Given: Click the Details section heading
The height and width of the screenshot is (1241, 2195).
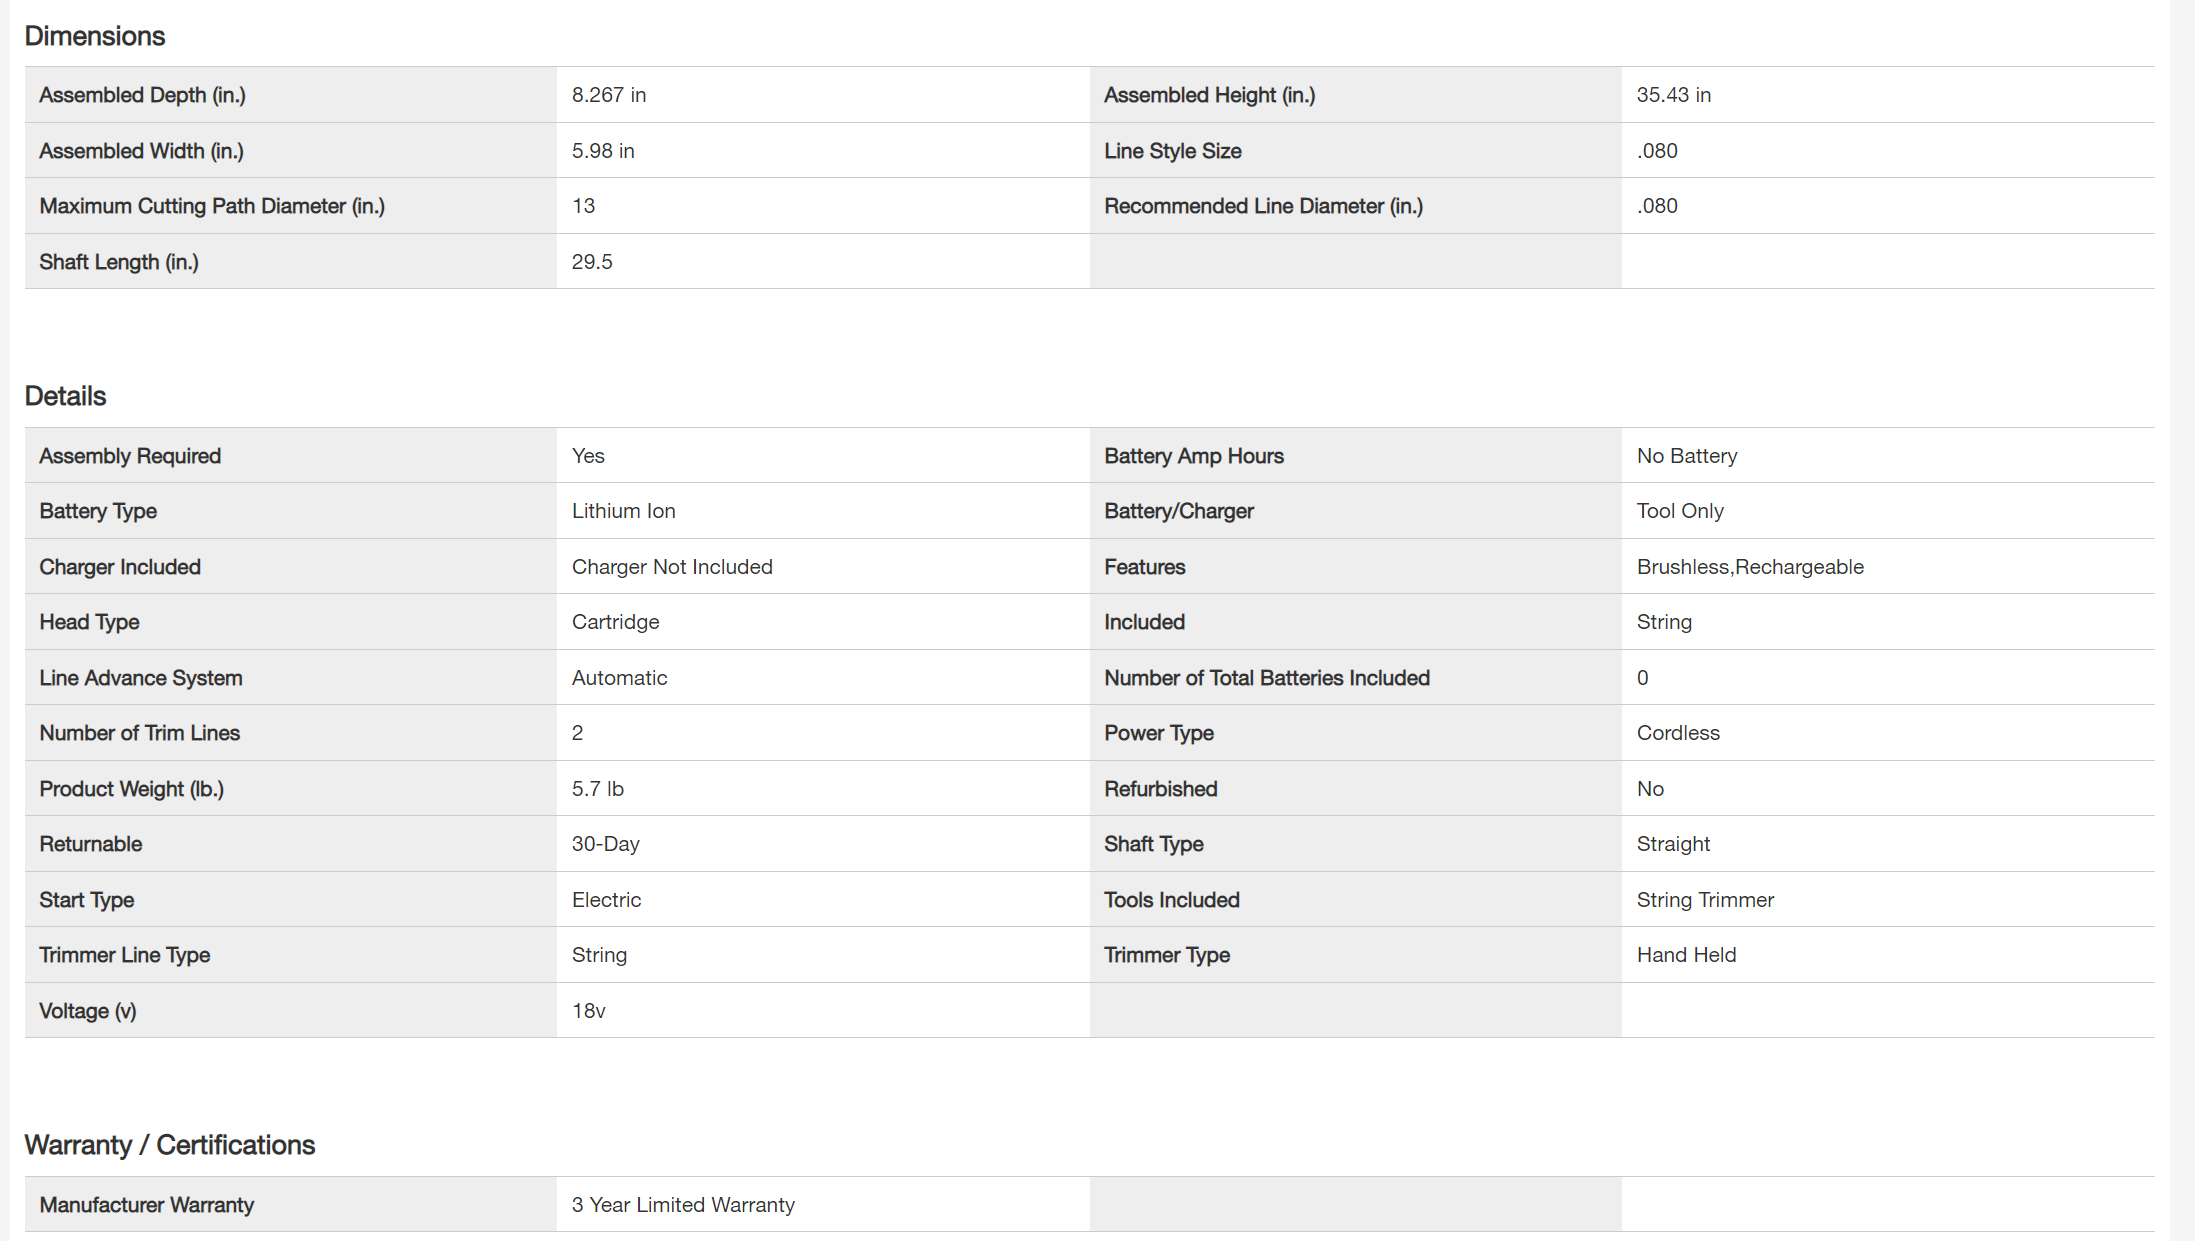Looking at the screenshot, I should [65, 396].
